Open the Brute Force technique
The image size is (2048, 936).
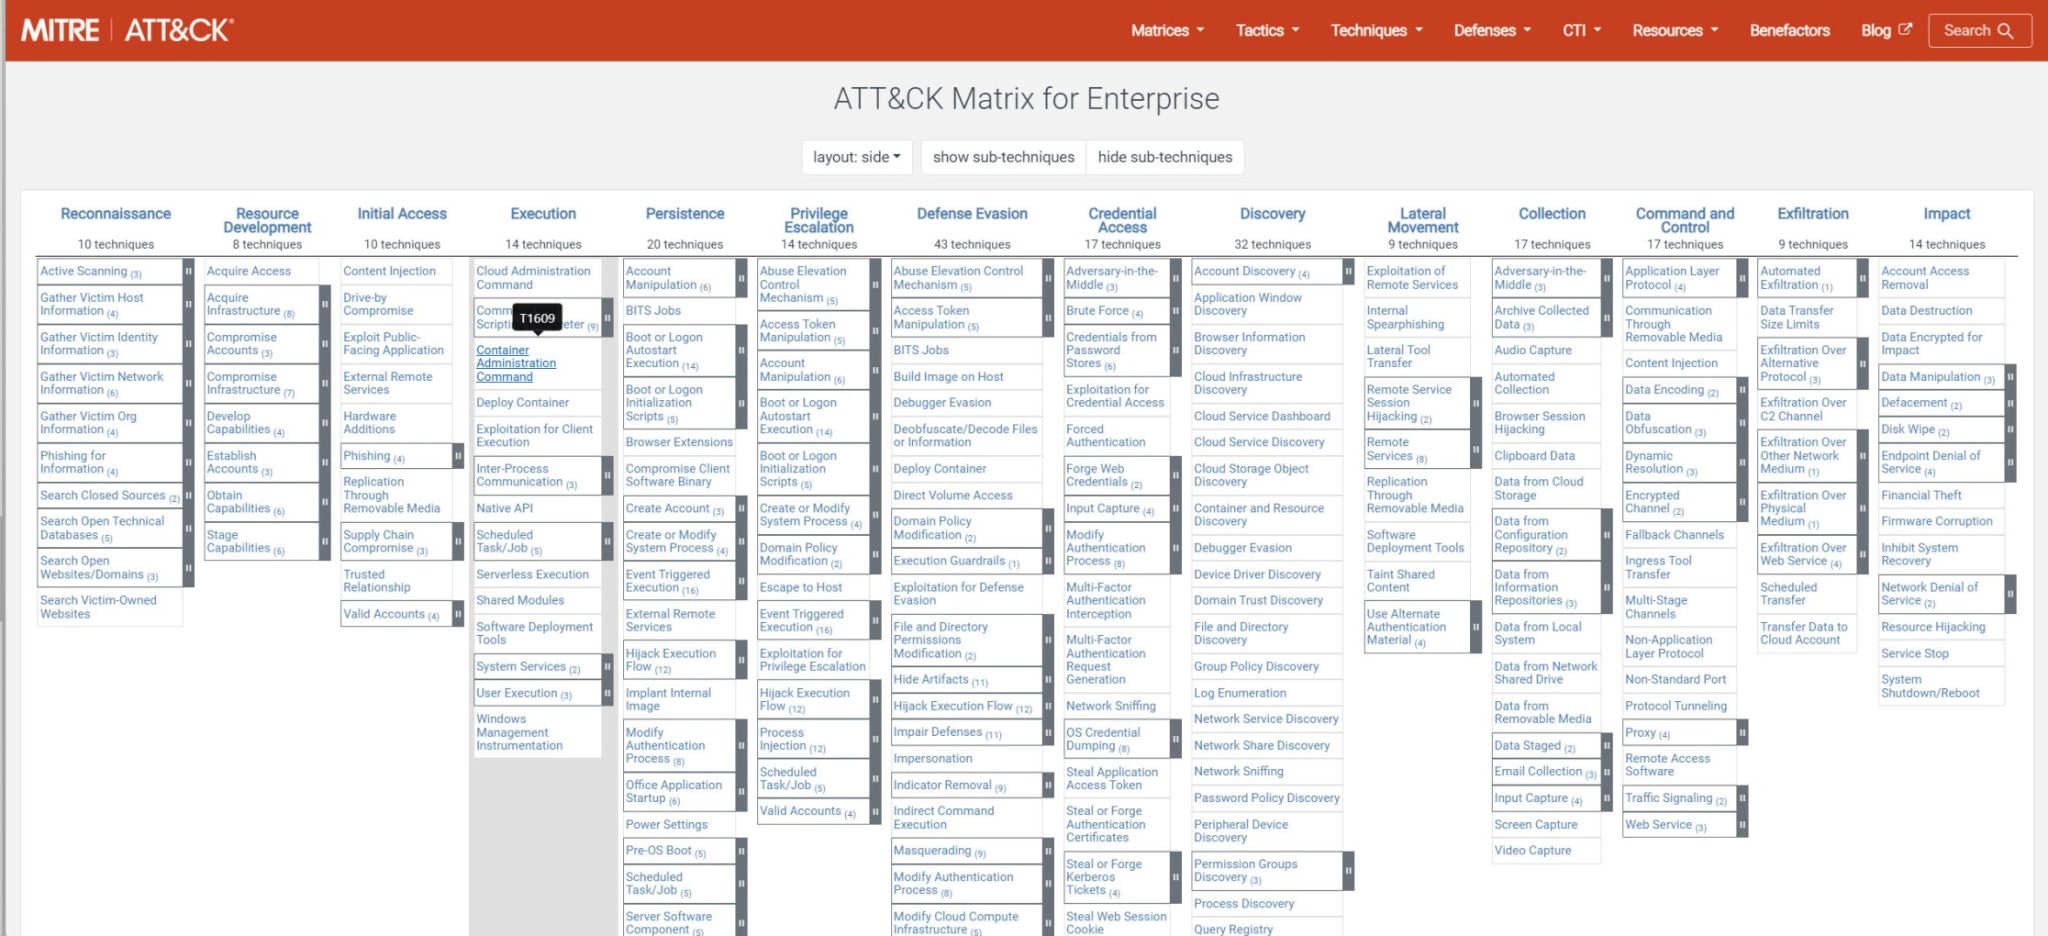click(1100, 310)
